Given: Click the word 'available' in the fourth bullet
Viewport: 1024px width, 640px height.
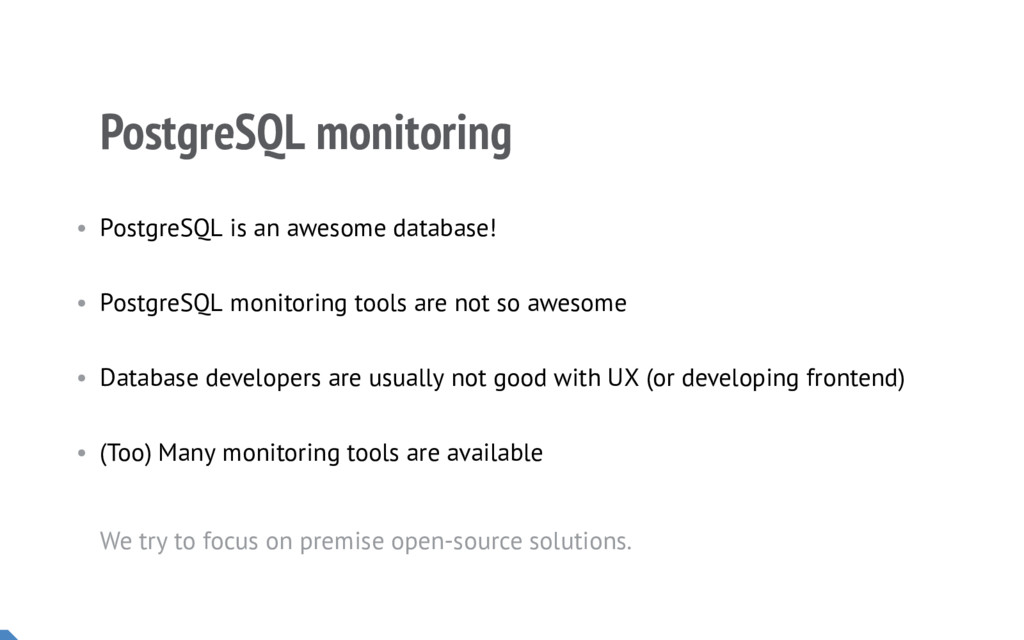Looking at the screenshot, I should click(494, 453).
